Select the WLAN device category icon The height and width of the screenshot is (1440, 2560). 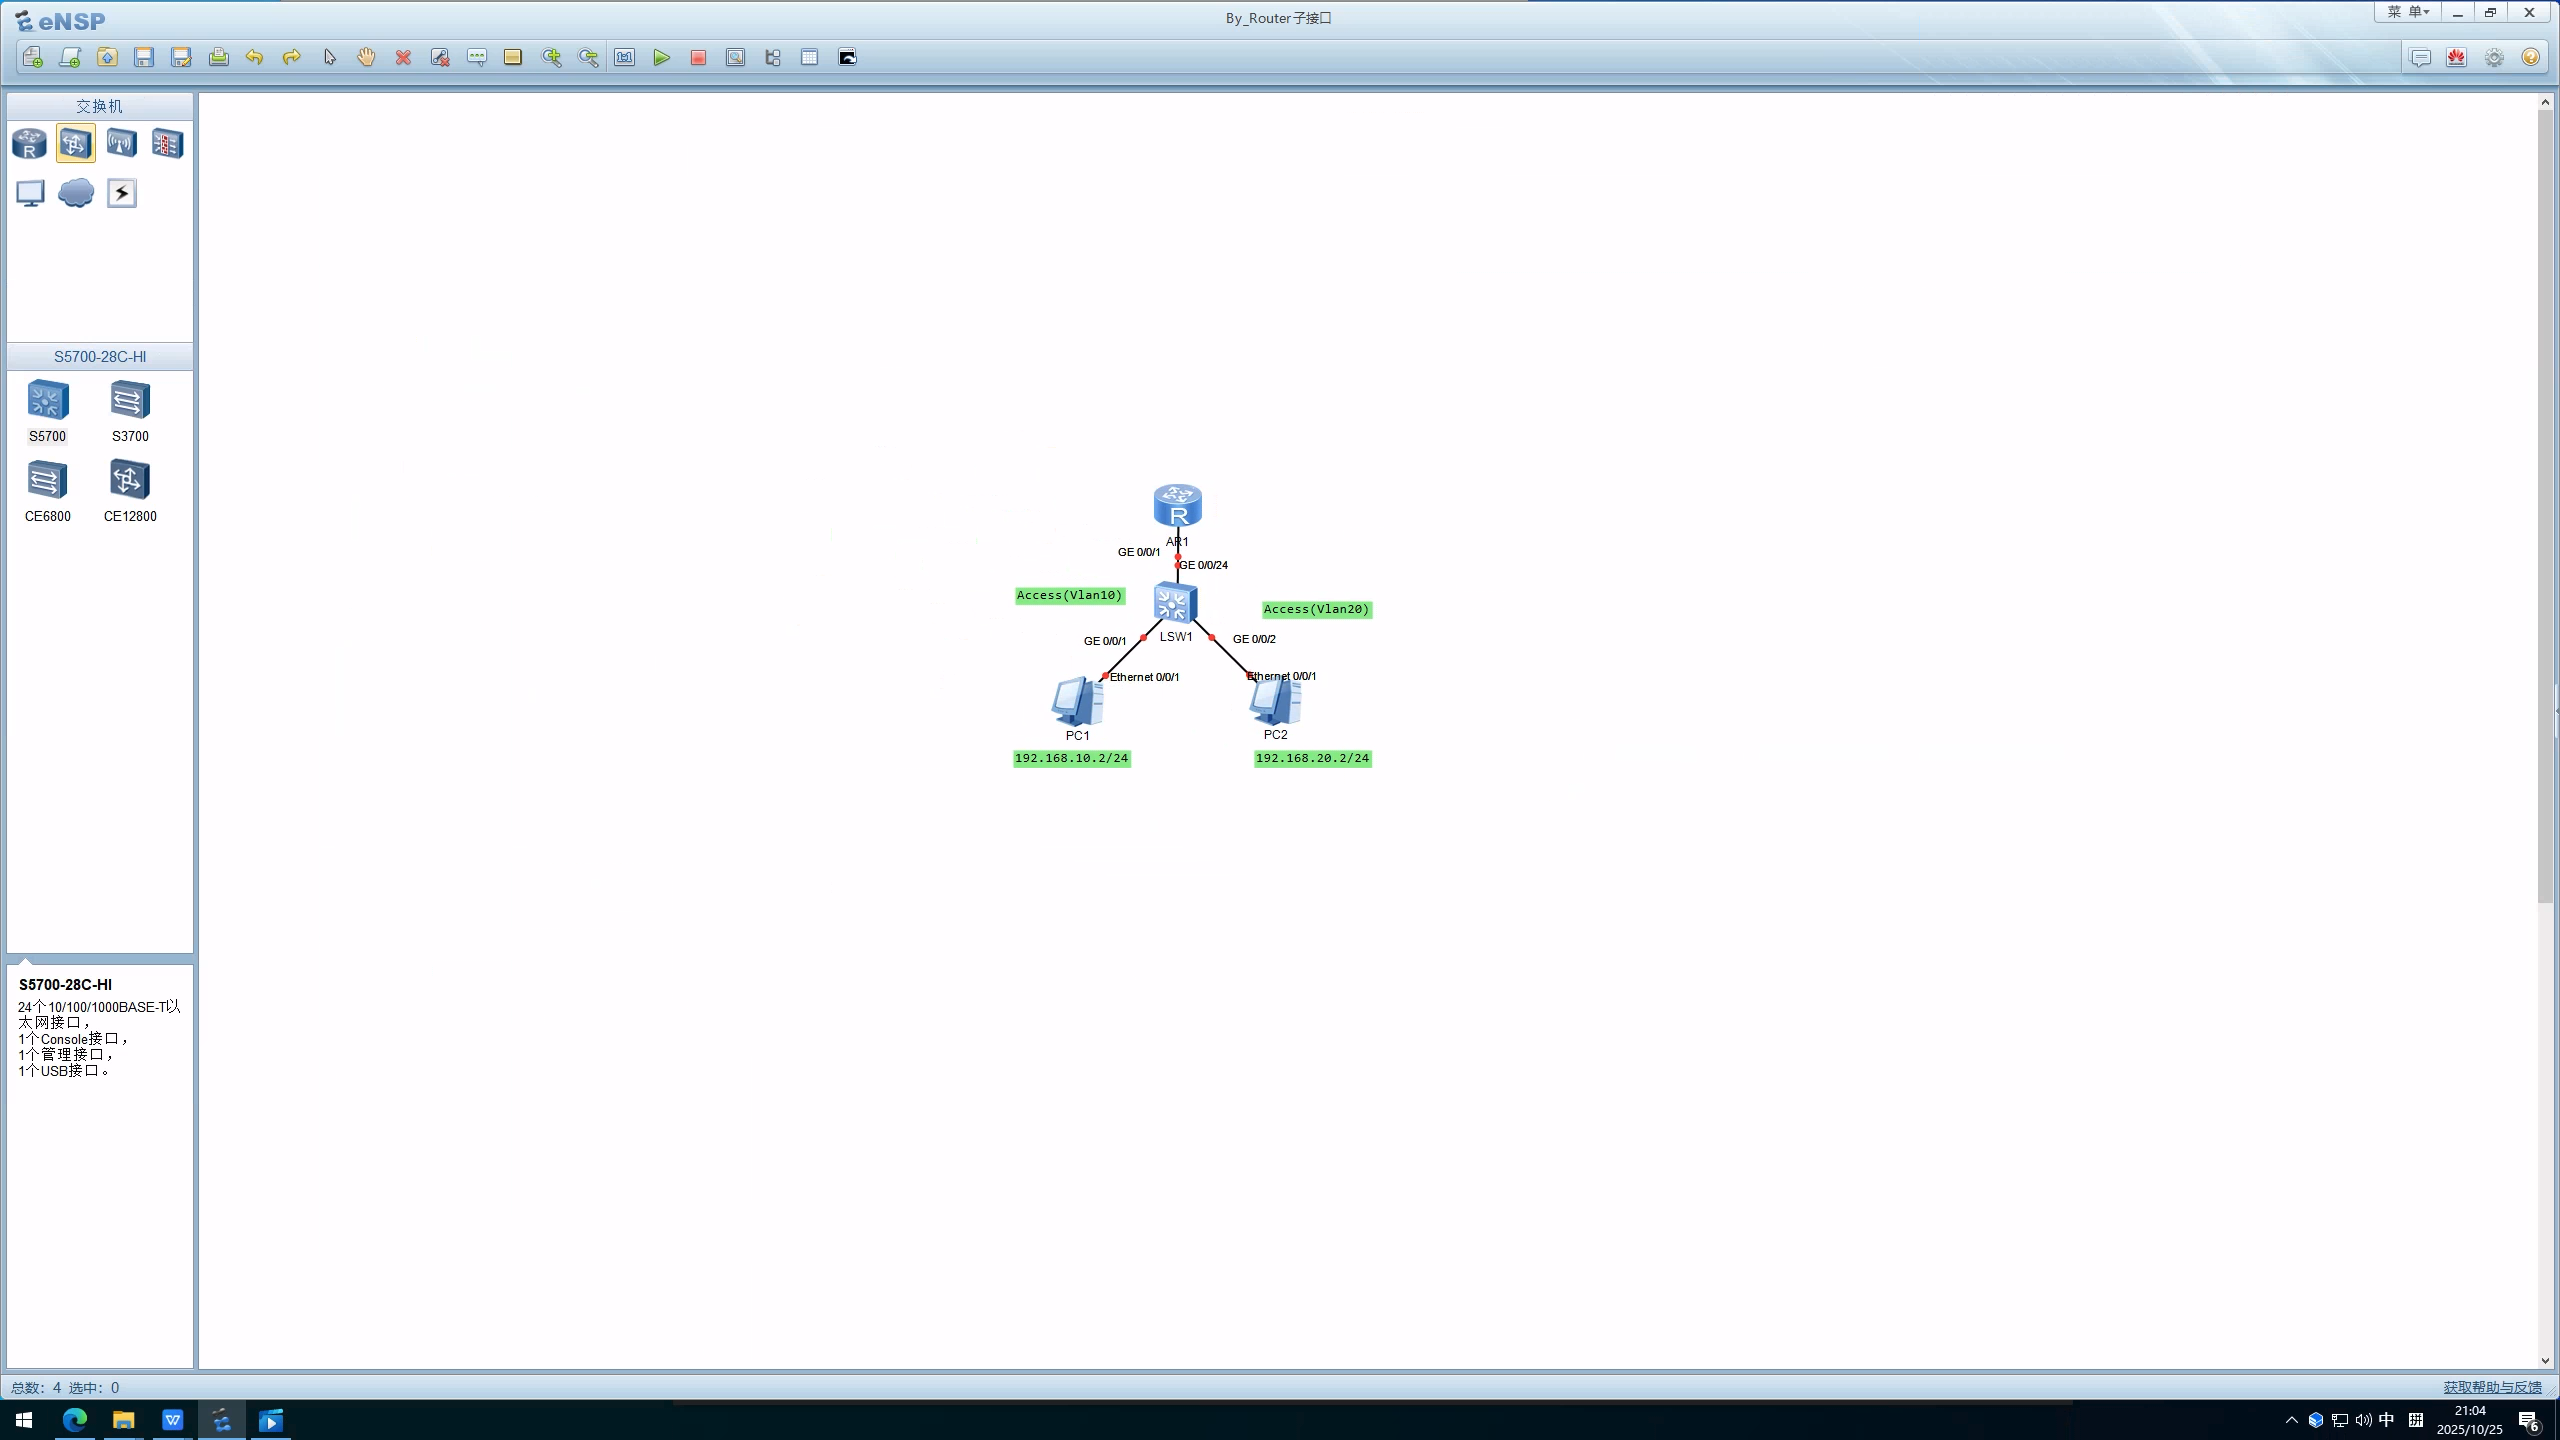[x=121, y=144]
